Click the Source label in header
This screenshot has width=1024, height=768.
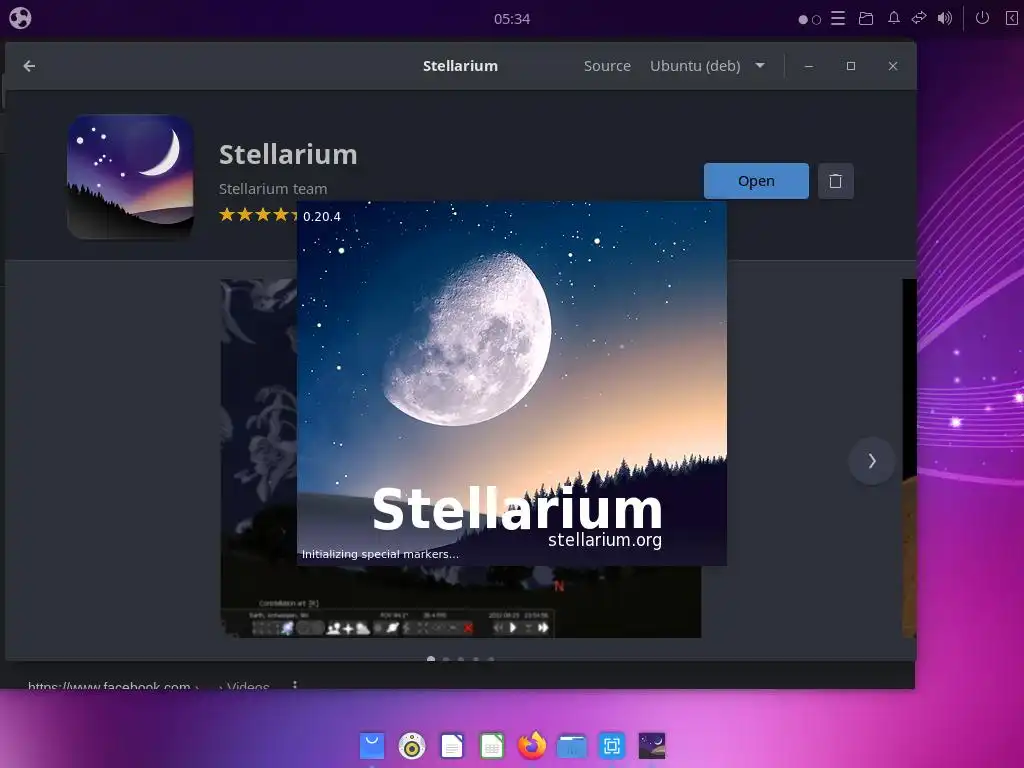[x=607, y=66]
